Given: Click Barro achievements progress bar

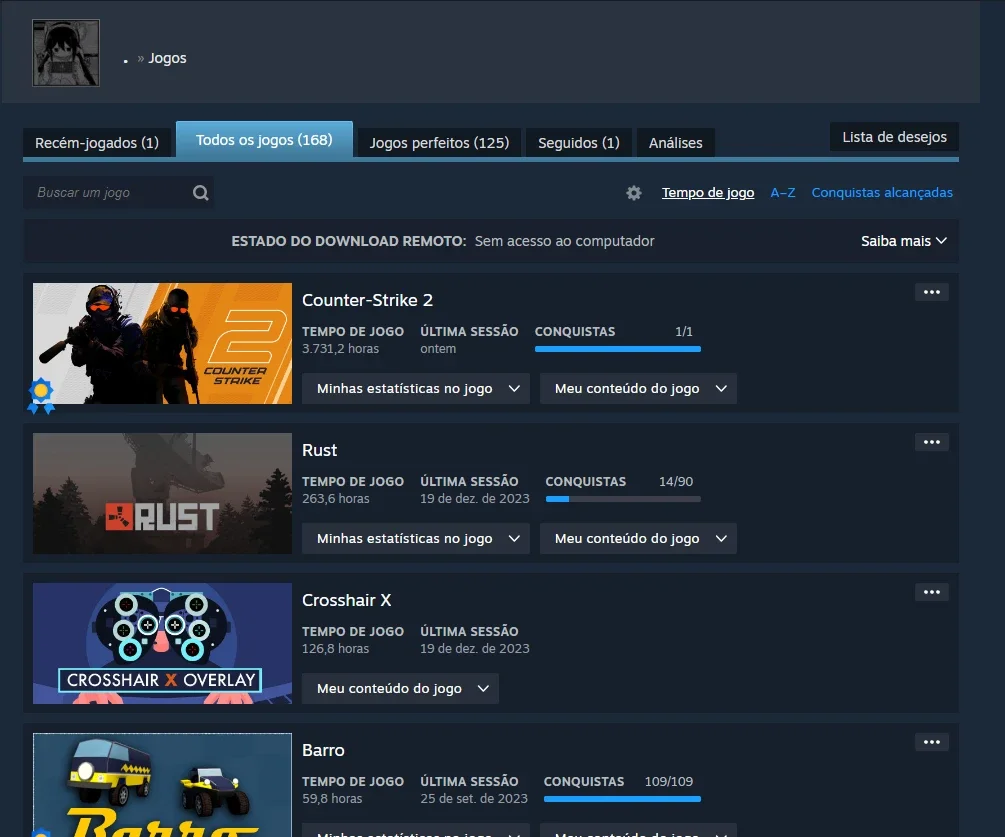Looking at the screenshot, I should coord(622,799).
